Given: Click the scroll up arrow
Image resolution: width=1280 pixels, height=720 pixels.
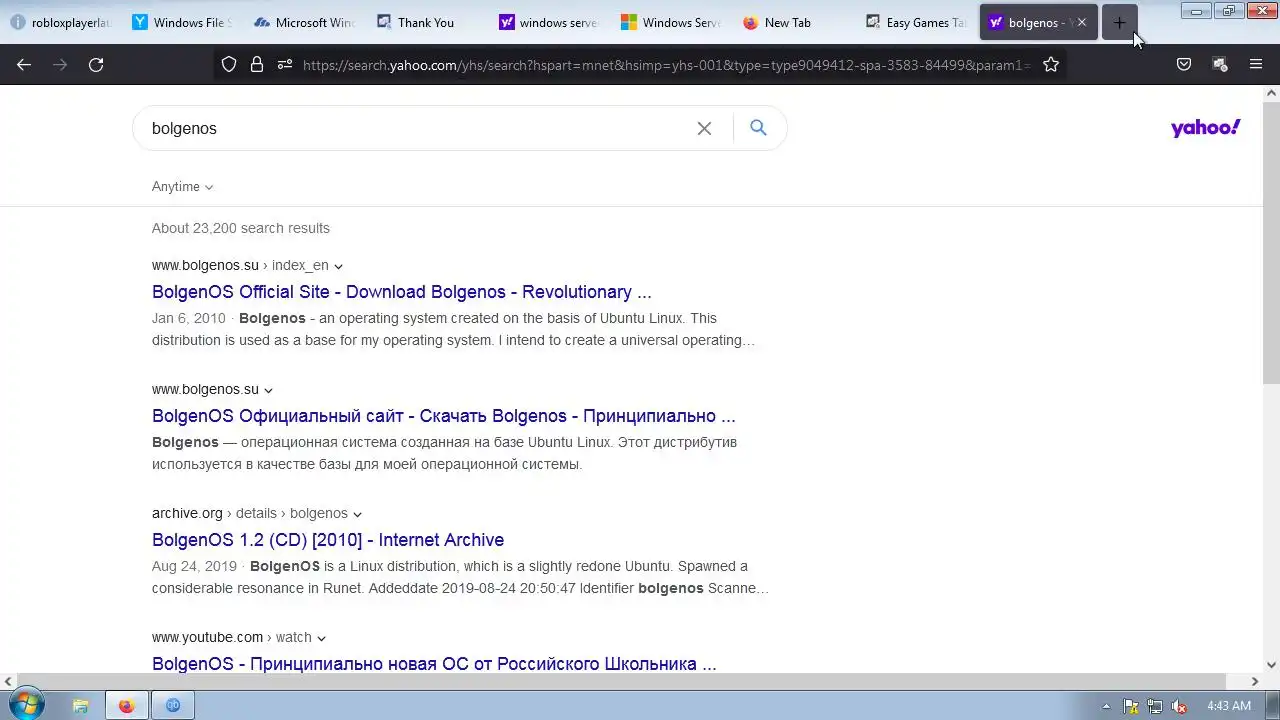Looking at the screenshot, I should click(x=1271, y=93).
